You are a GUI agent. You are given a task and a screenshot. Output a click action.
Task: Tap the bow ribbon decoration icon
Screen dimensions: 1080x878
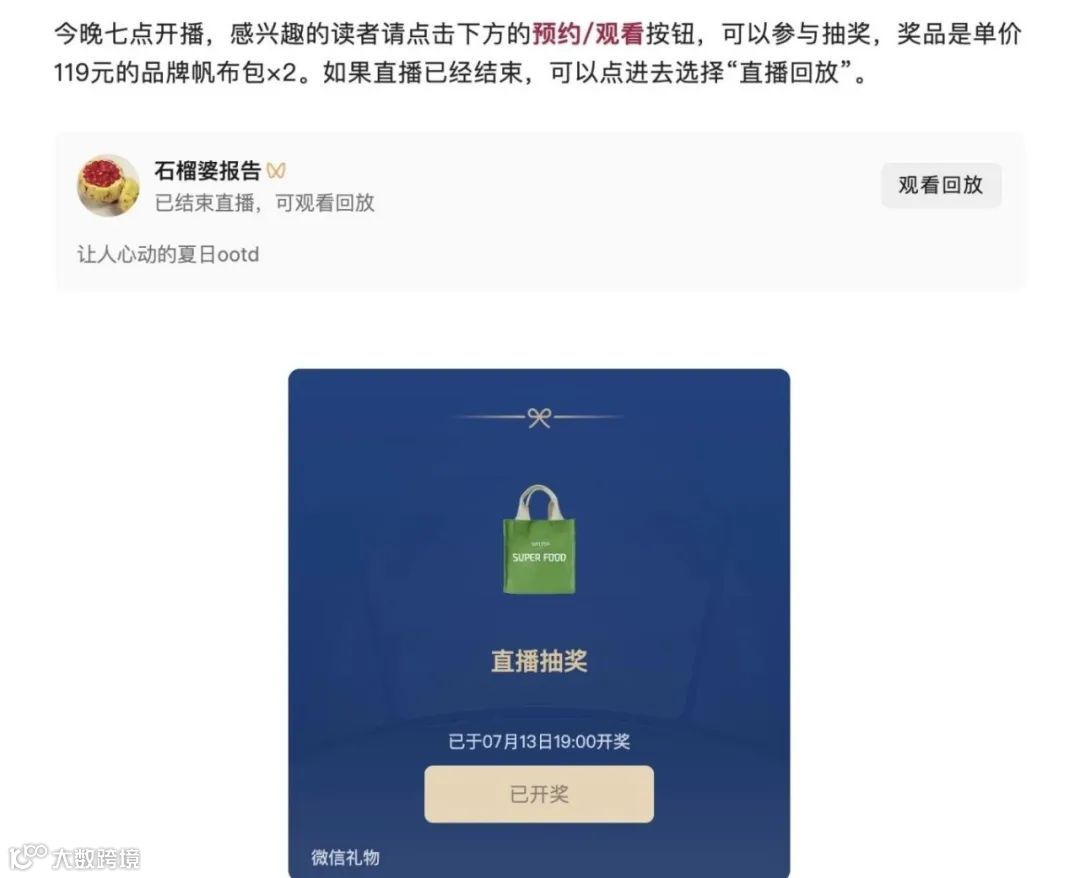(539, 417)
